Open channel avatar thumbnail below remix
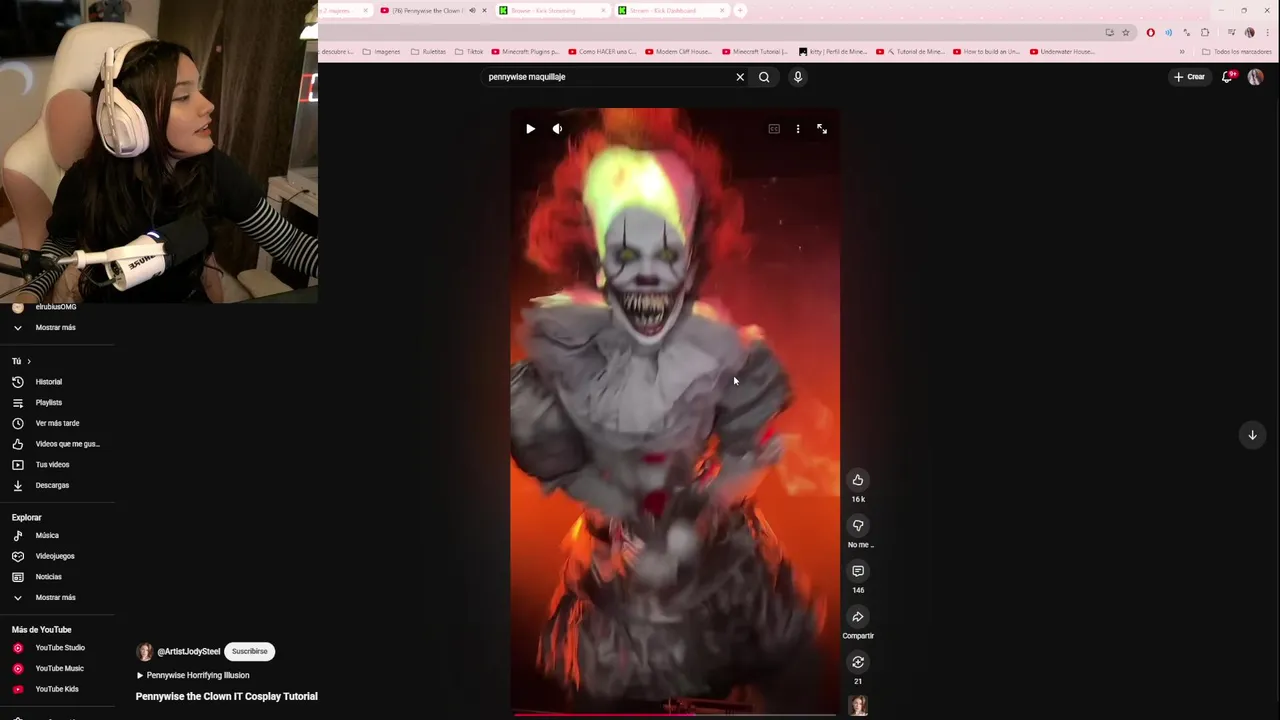This screenshot has height=720, width=1280. [858, 706]
